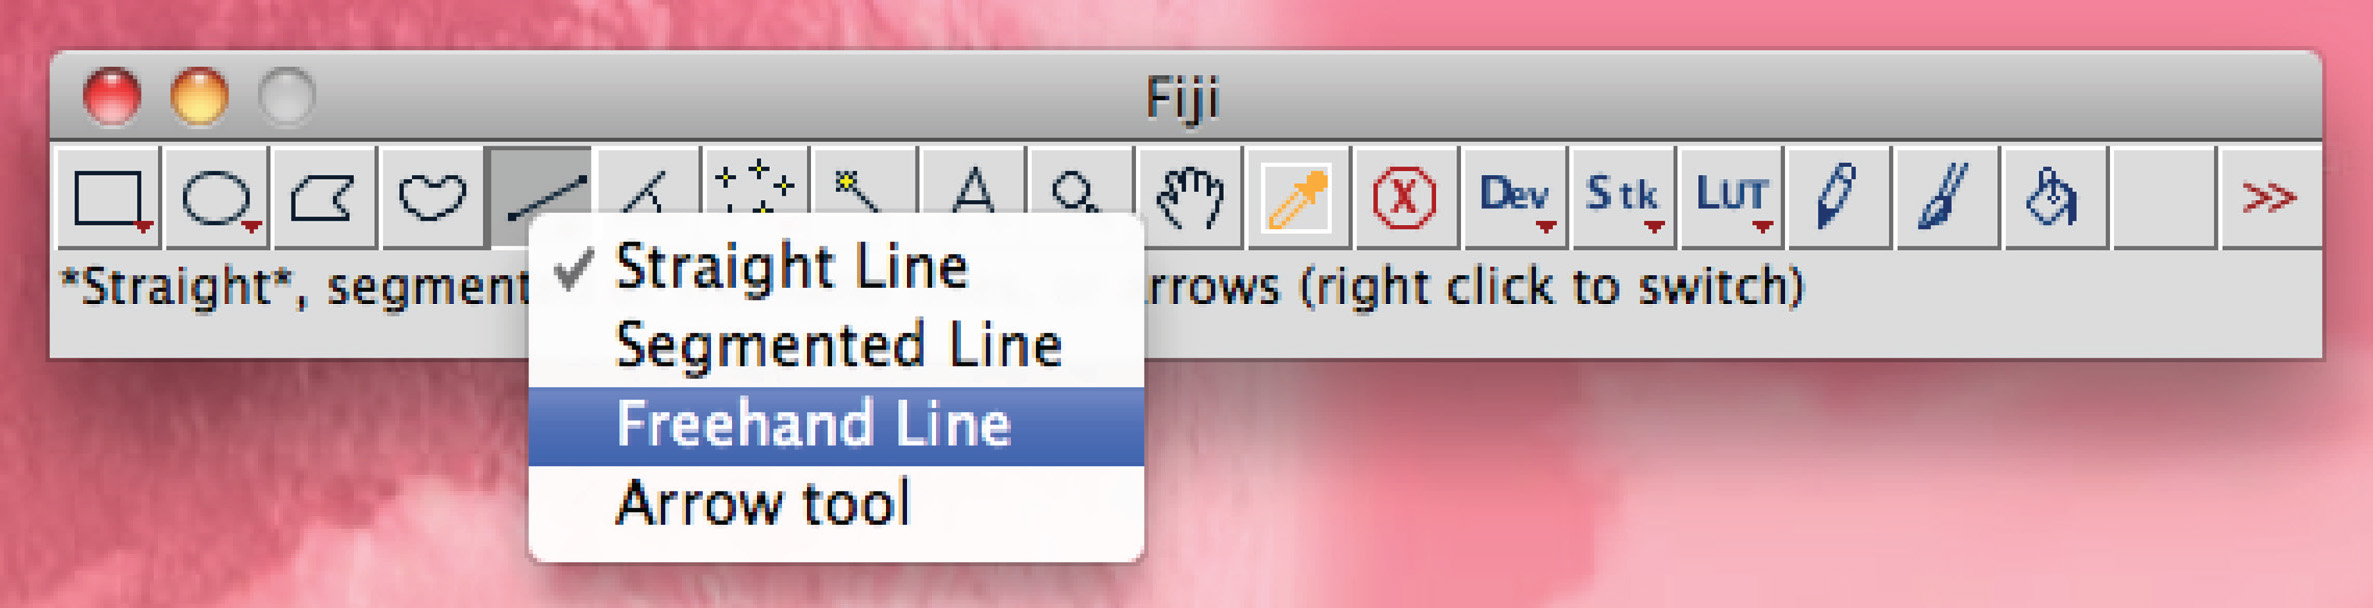Choose Freehand Line from the menu

pyautogui.click(x=814, y=425)
